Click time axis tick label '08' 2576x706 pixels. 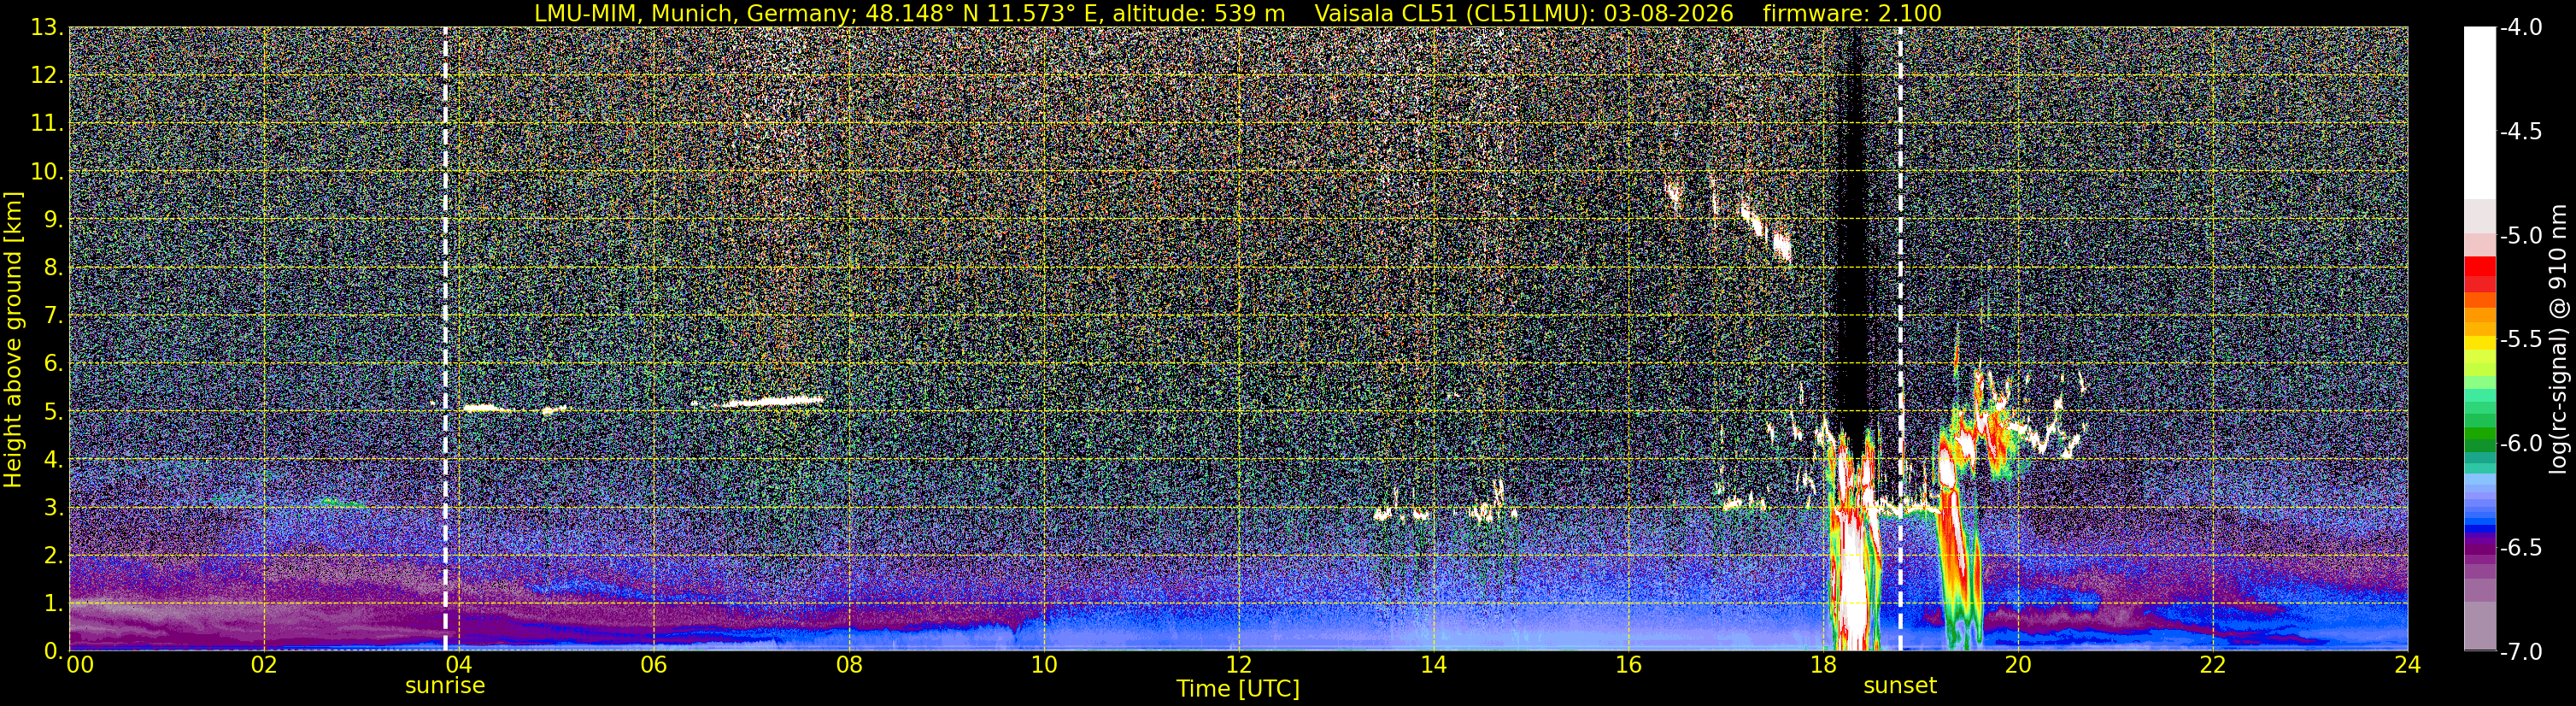click(x=849, y=665)
